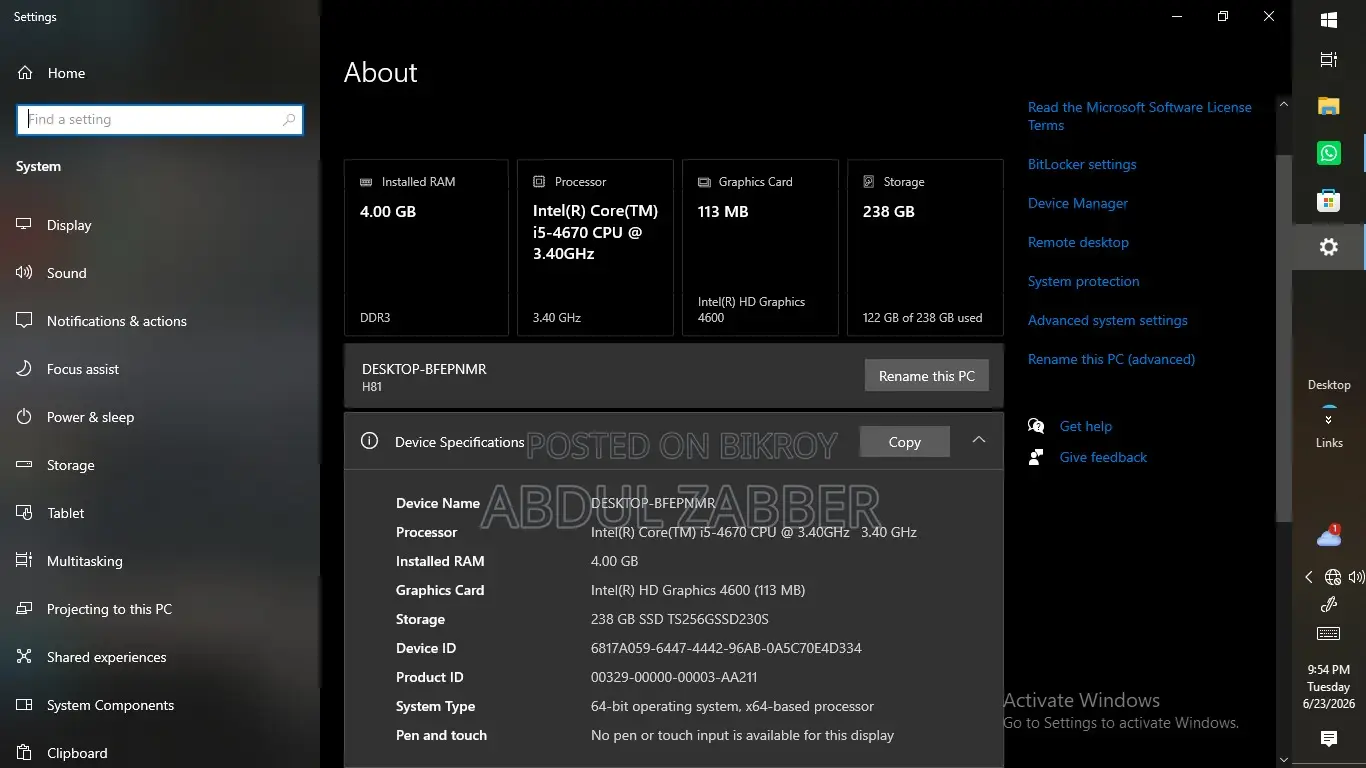Image resolution: width=1366 pixels, height=768 pixels.
Task: Click the Give feedback person icon
Action: (1036, 457)
